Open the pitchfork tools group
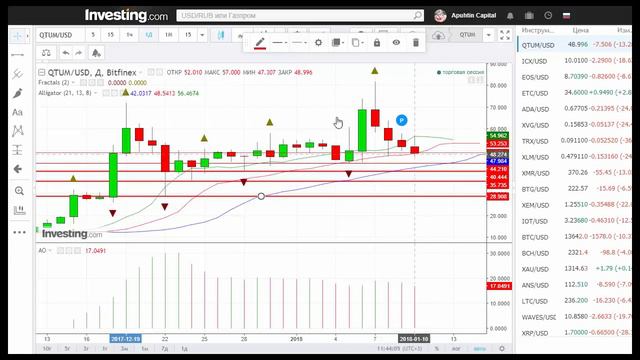 point(18,74)
